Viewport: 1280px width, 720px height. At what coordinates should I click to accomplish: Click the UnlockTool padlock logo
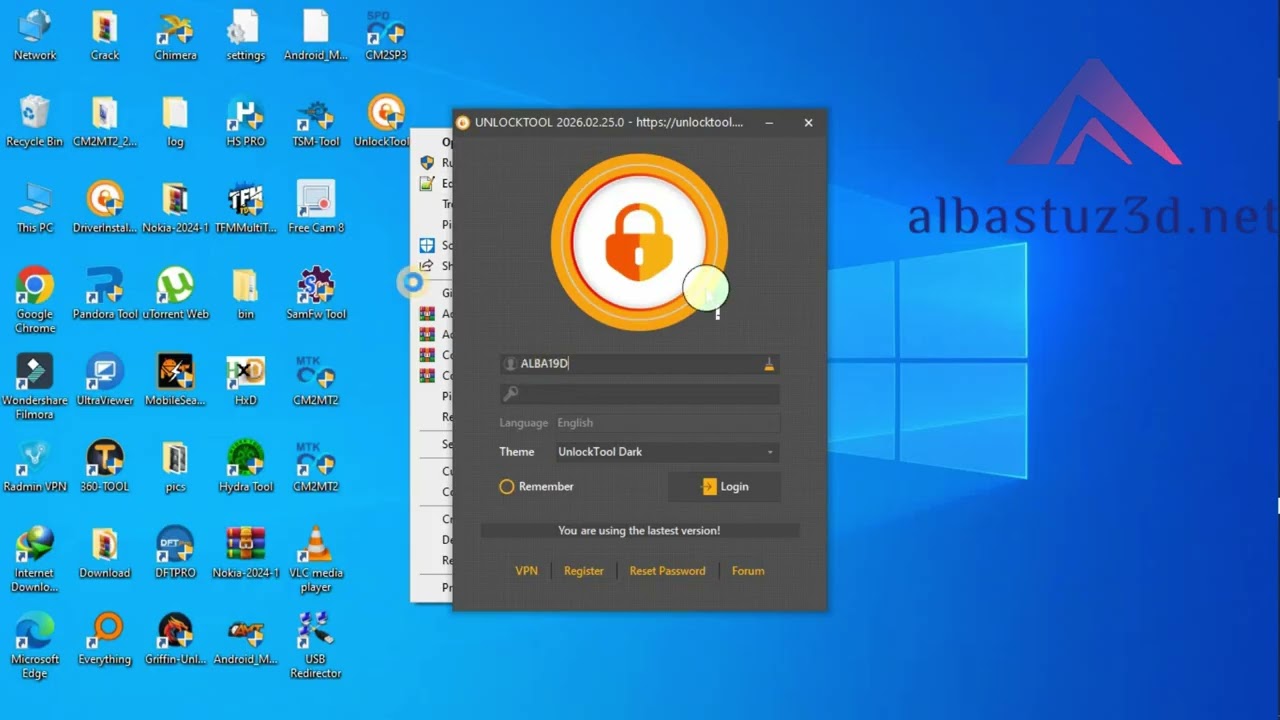pos(640,242)
